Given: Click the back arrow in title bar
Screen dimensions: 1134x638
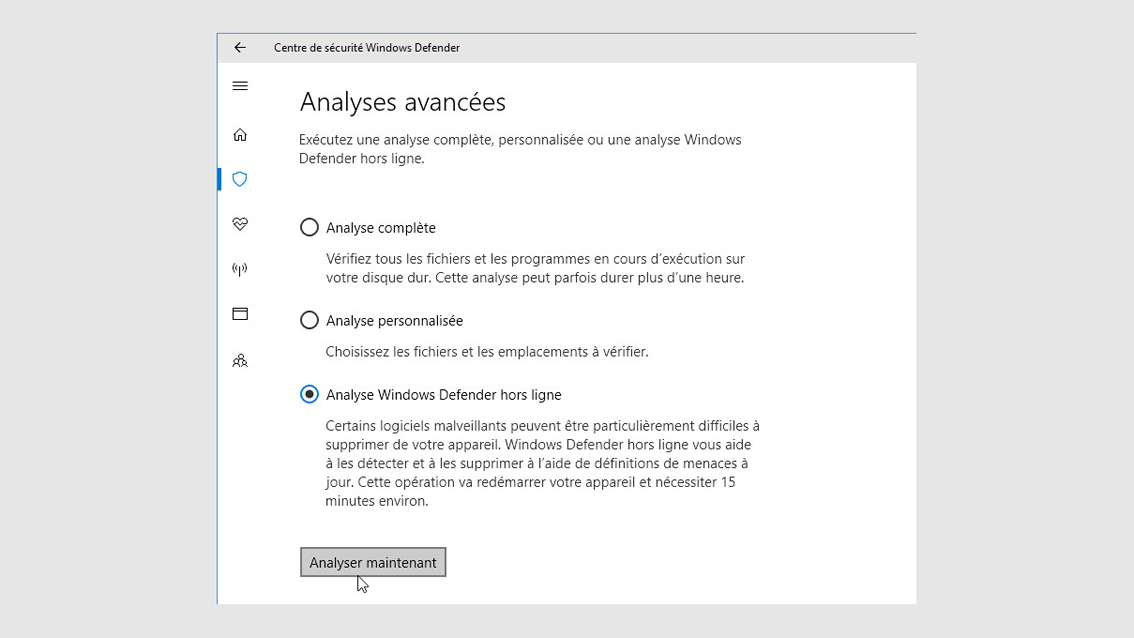Looking at the screenshot, I should coord(240,48).
